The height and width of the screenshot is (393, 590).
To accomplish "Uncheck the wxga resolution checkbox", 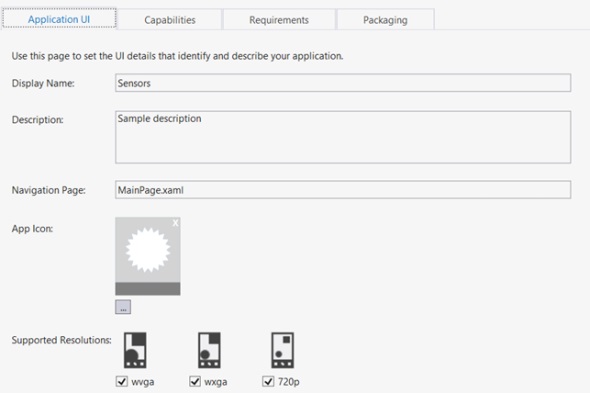I will click(x=195, y=381).
